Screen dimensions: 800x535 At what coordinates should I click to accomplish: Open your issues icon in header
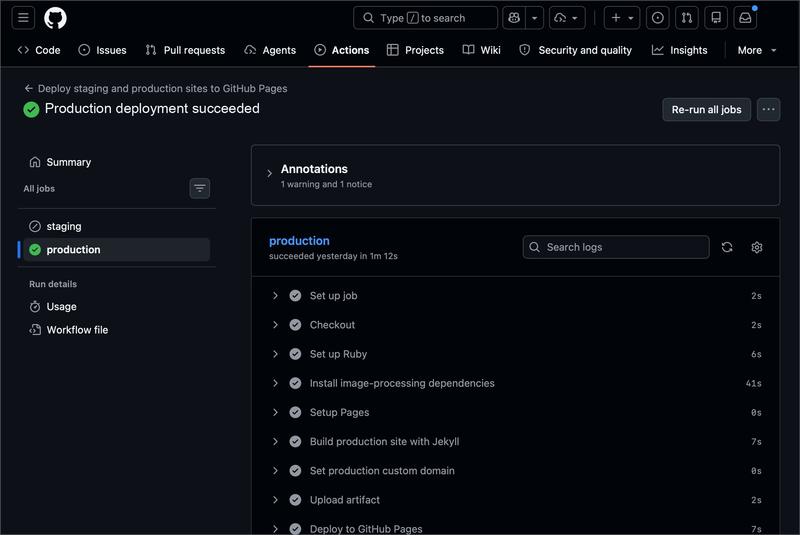point(658,18)
